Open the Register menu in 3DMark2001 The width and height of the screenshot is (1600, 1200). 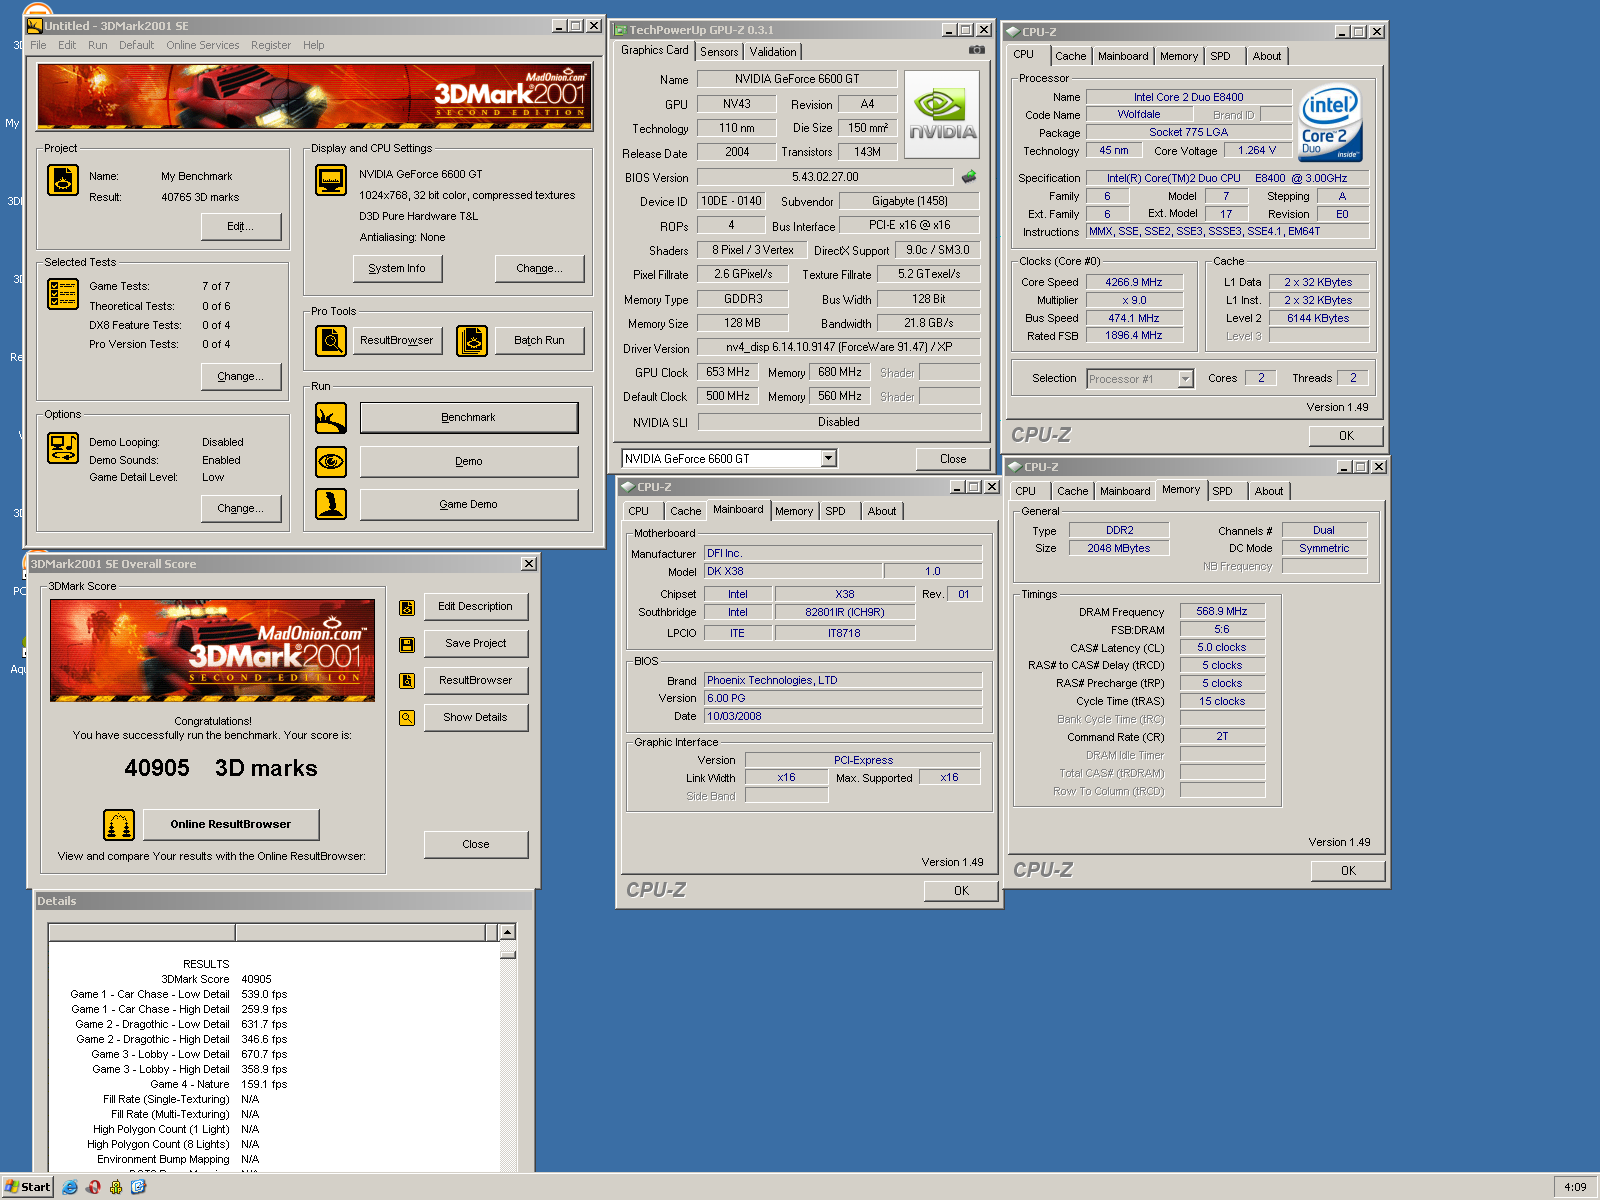coord(271,45)
